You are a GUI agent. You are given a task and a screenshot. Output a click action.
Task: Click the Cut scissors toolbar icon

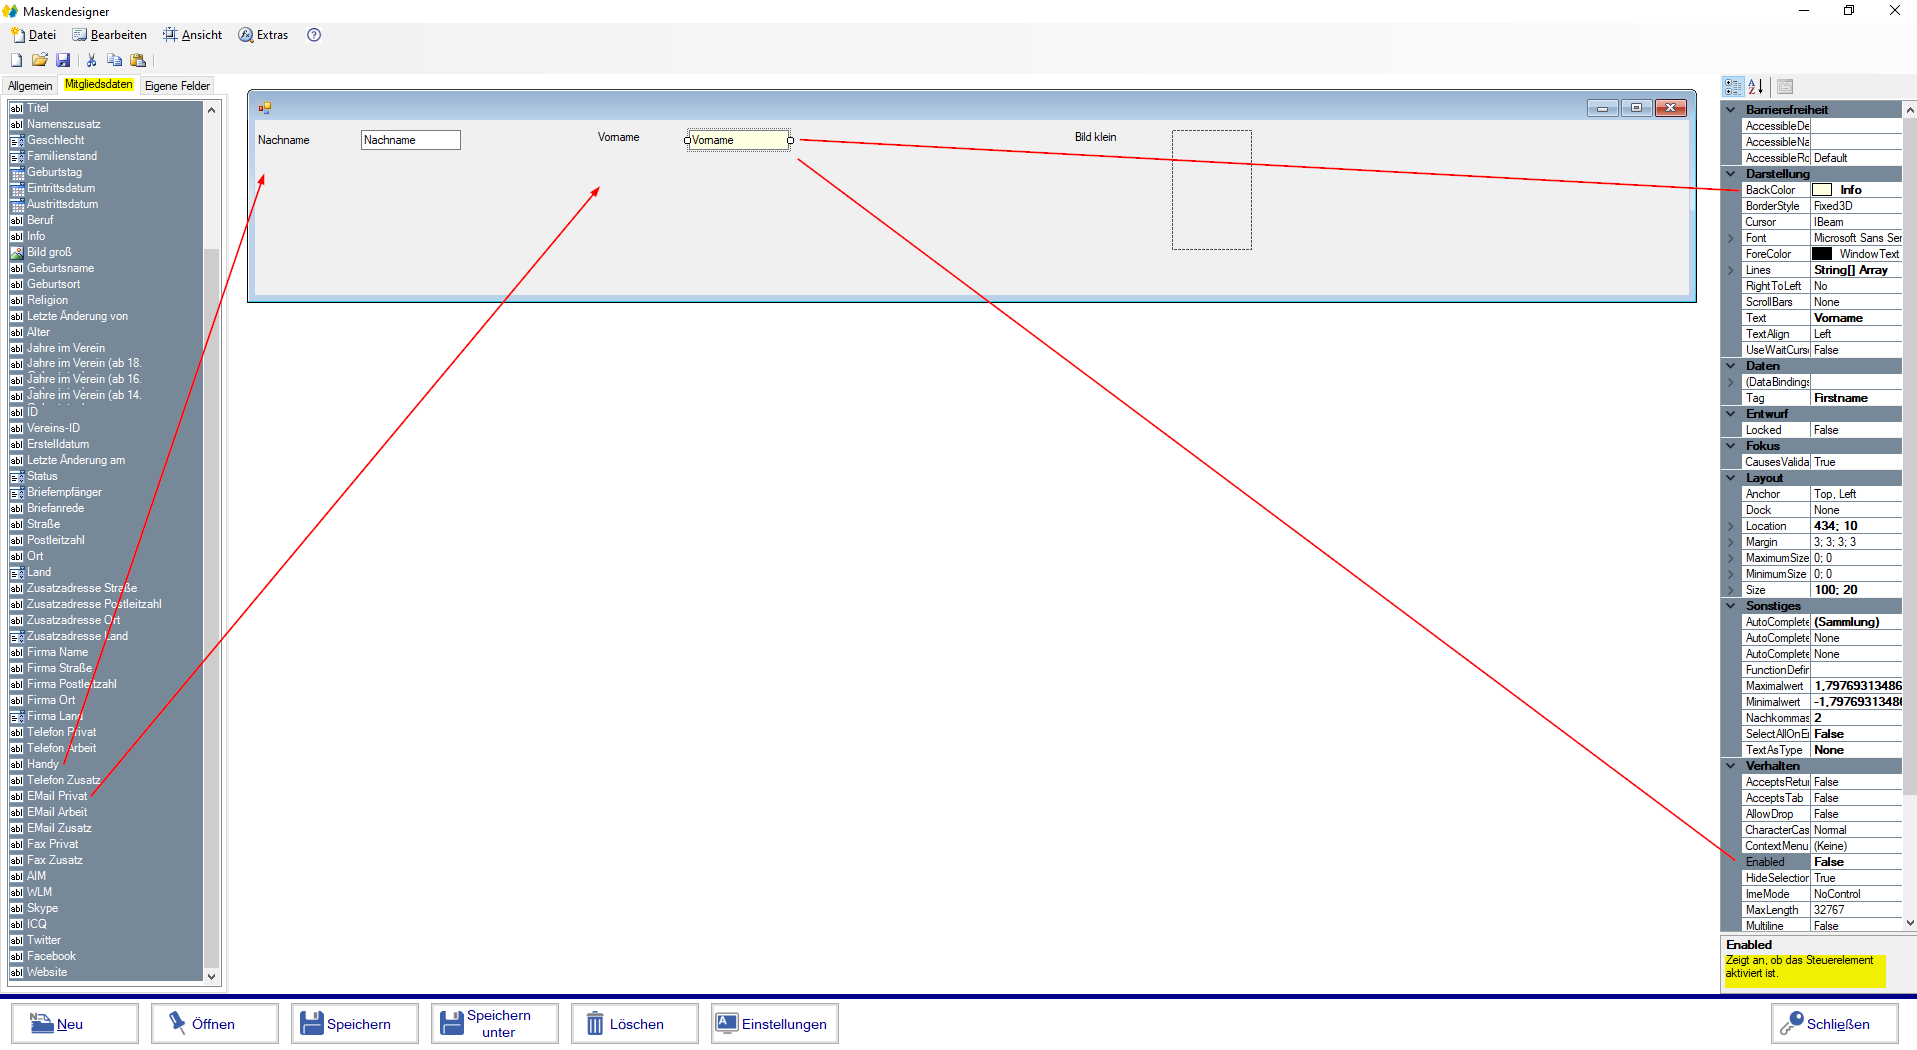91,60
